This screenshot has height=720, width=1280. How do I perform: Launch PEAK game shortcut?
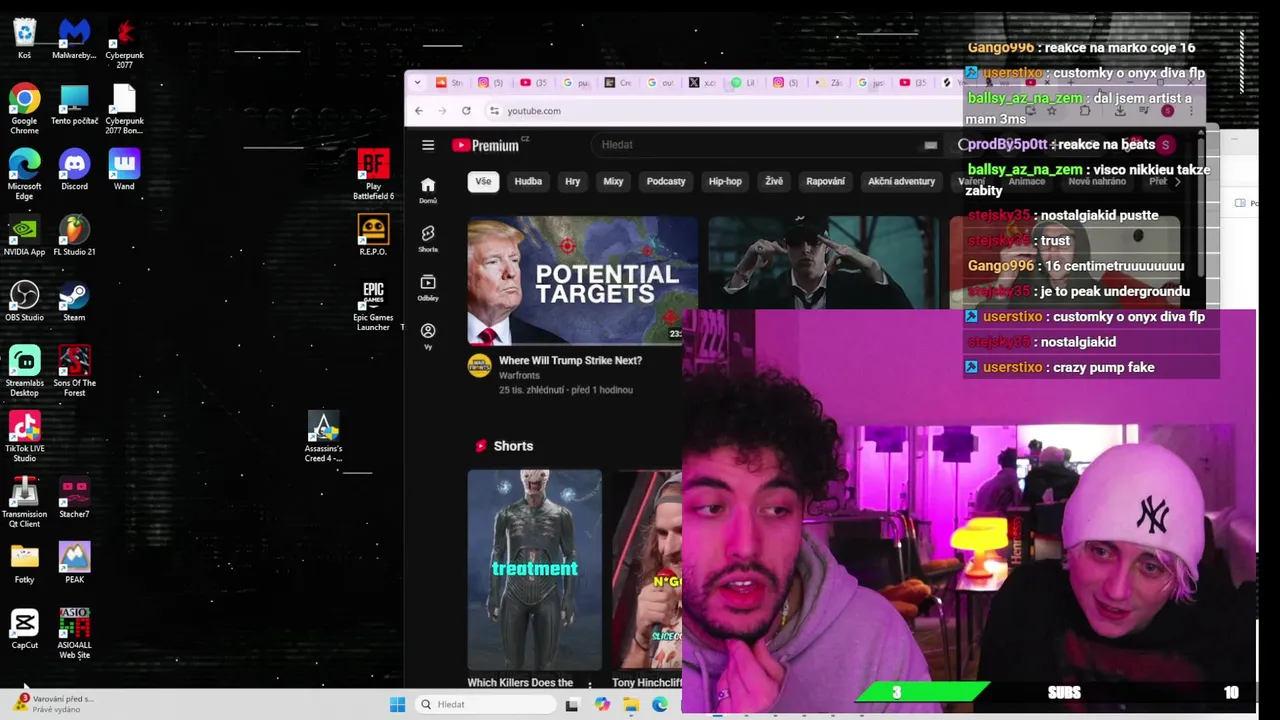[x=74, y=563]
